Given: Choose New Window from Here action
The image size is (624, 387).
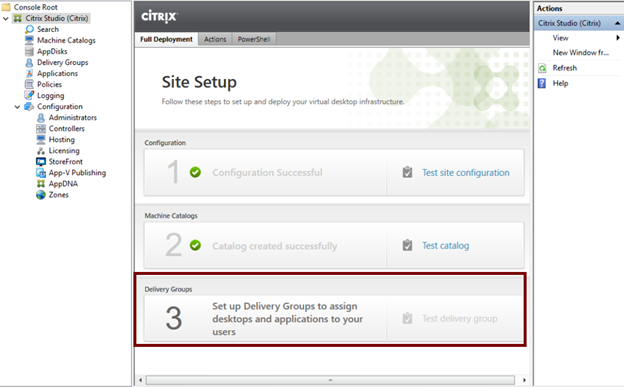Looking at the screenshot, I should [581, 53].
